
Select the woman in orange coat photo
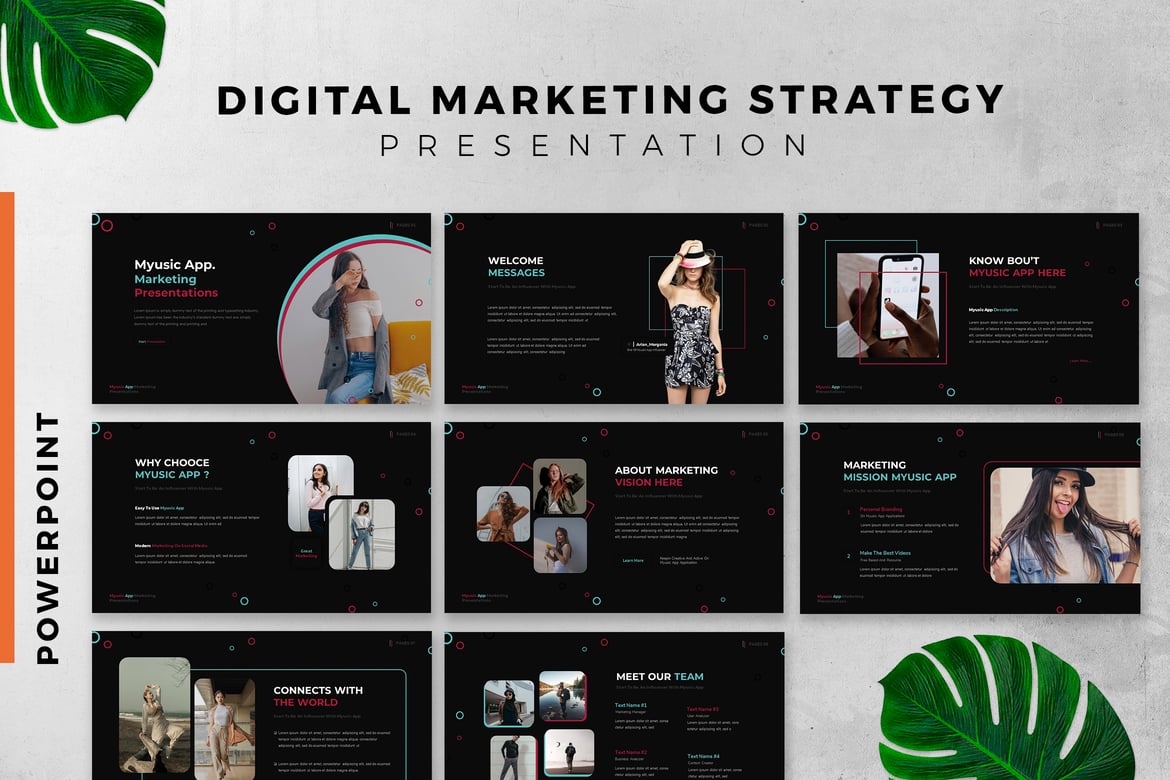(504, 514)
